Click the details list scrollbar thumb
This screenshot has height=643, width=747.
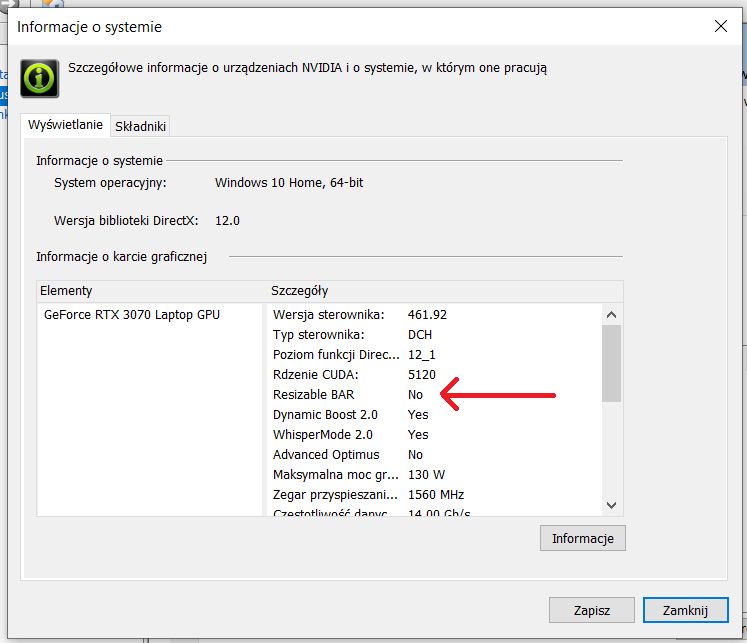(612, 363)
